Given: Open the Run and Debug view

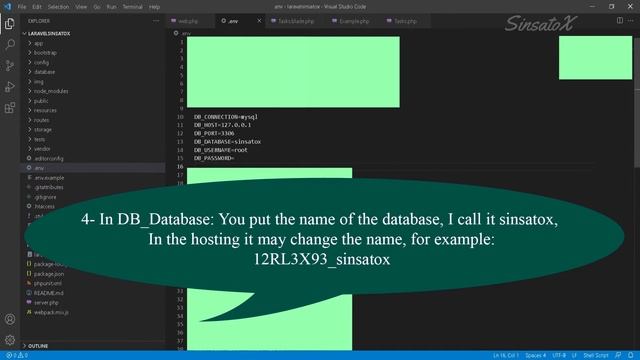Looking at the screenshot, I should 10,87.
